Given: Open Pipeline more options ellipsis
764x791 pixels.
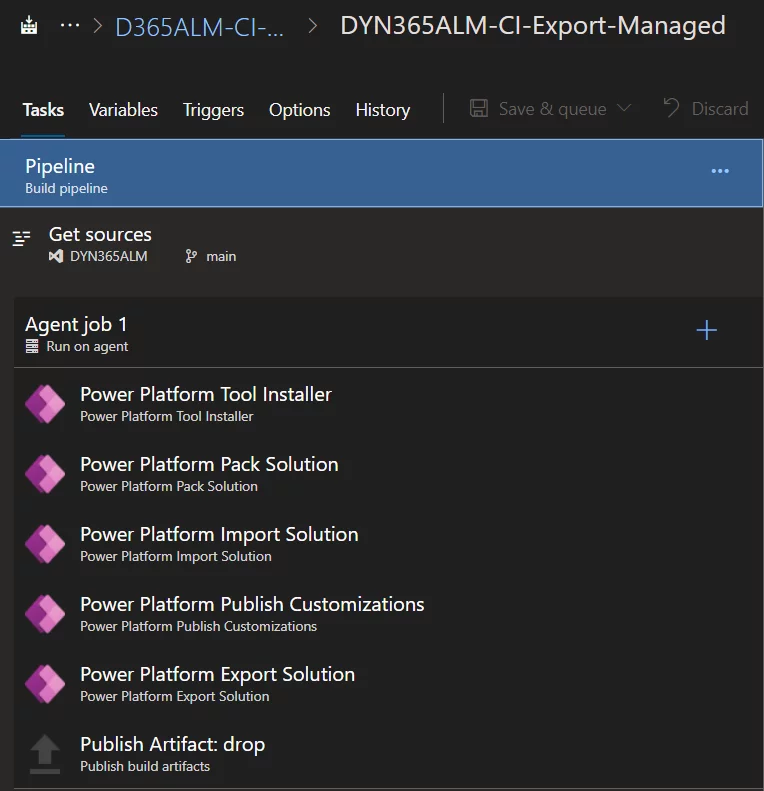Looking at the screenshot, I should [720, 171].
